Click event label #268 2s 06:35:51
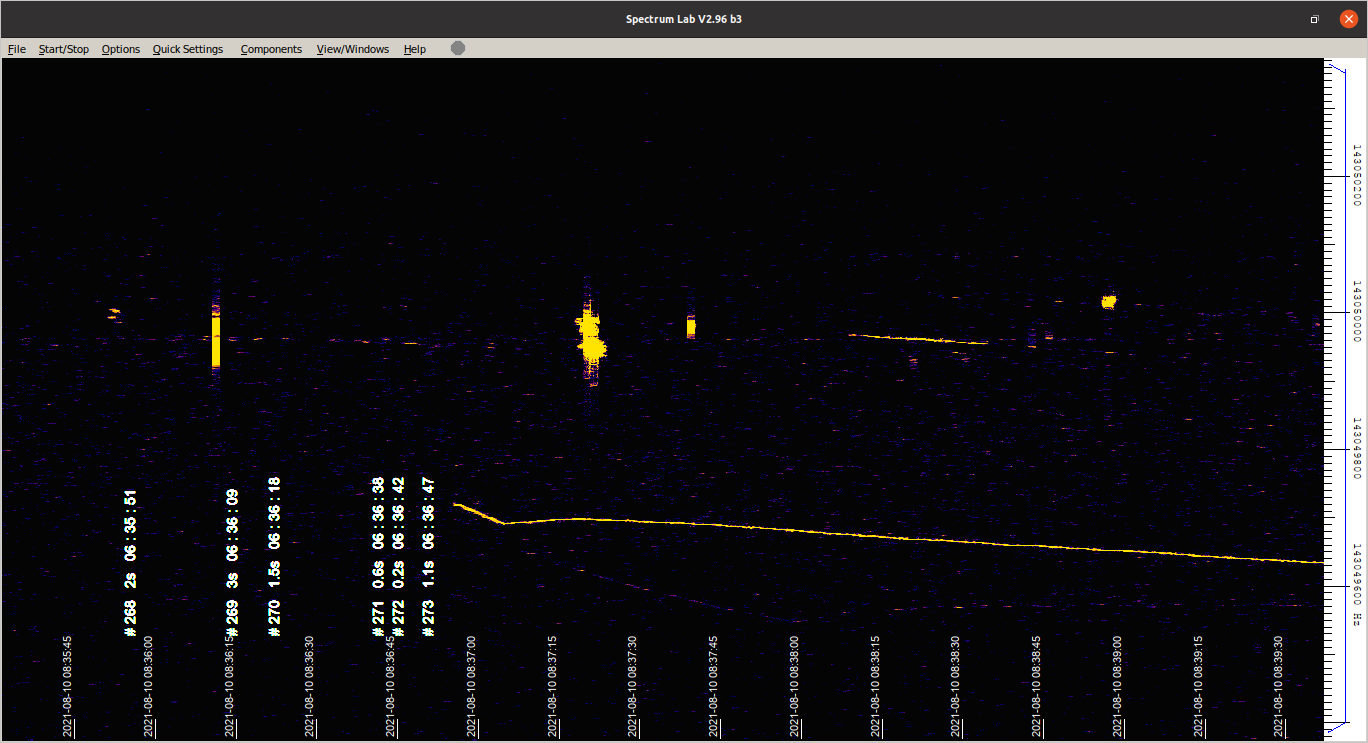Image resolution: width=1368 pixels, height=743 pixels. 130,562
